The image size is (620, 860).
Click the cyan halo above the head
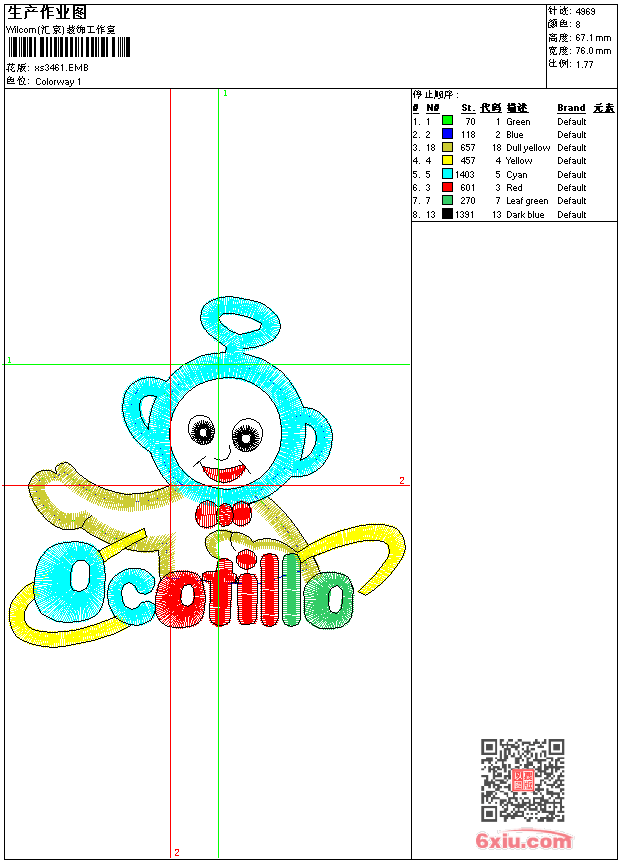tap(240, 322)
